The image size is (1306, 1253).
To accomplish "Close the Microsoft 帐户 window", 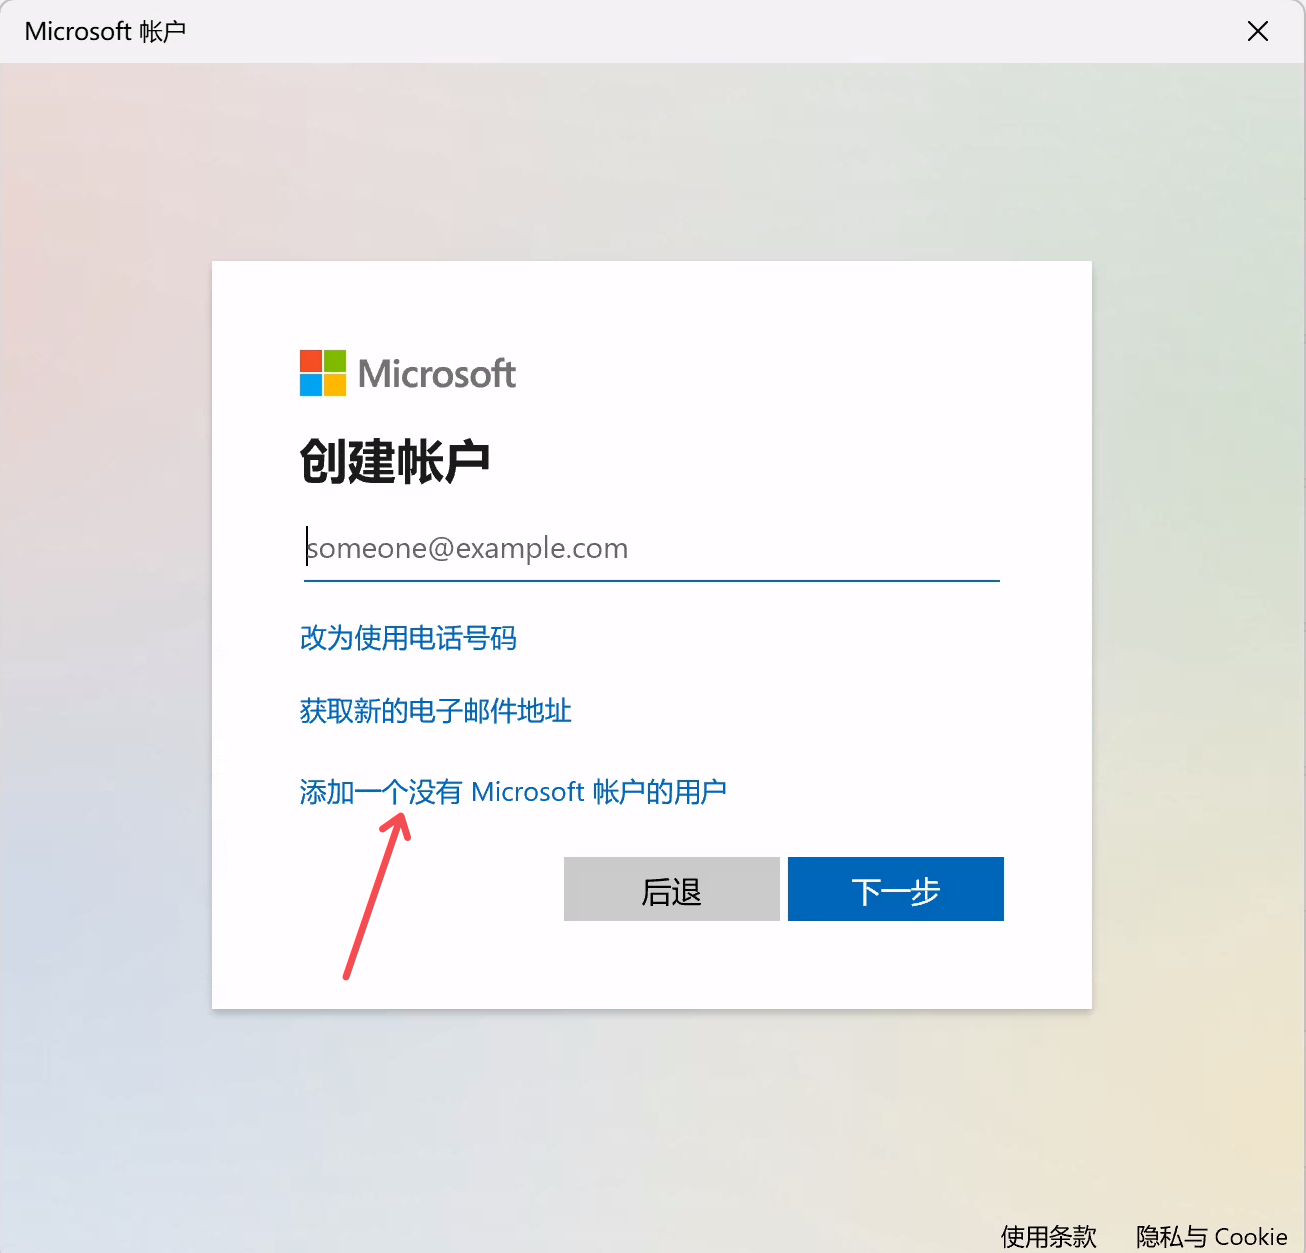I will [x=1258, y=31].
